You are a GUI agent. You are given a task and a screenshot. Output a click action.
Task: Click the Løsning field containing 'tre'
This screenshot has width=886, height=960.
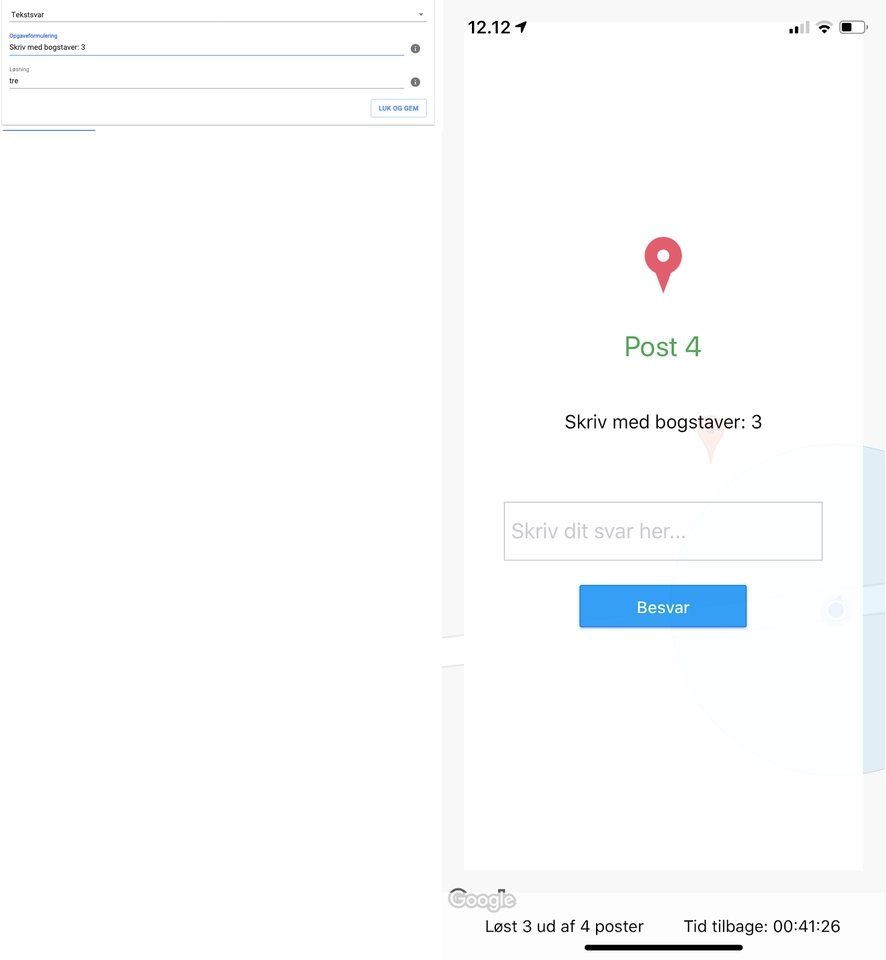pyautogui.click(x=205, y=81)
